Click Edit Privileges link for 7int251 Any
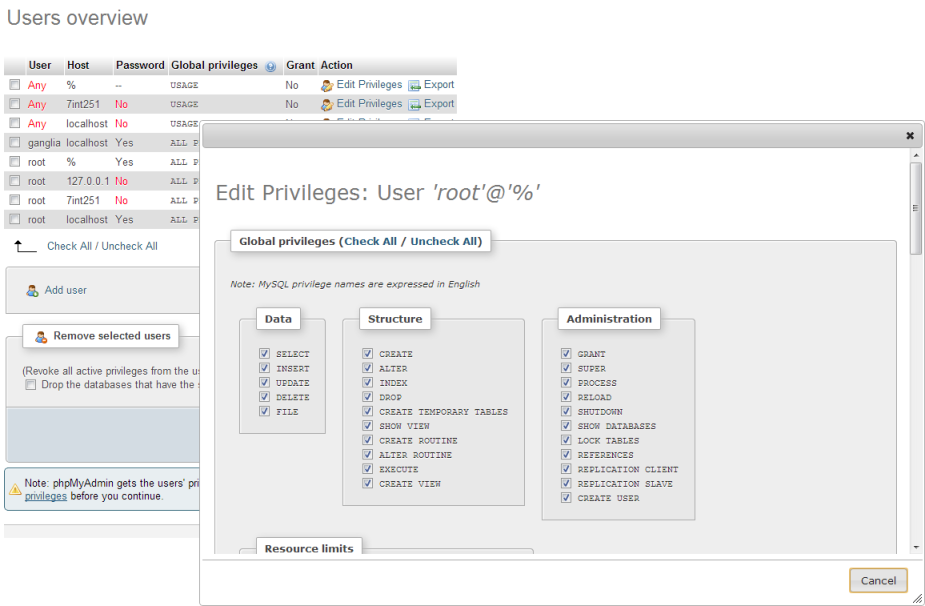 click(x=369, y=104)
